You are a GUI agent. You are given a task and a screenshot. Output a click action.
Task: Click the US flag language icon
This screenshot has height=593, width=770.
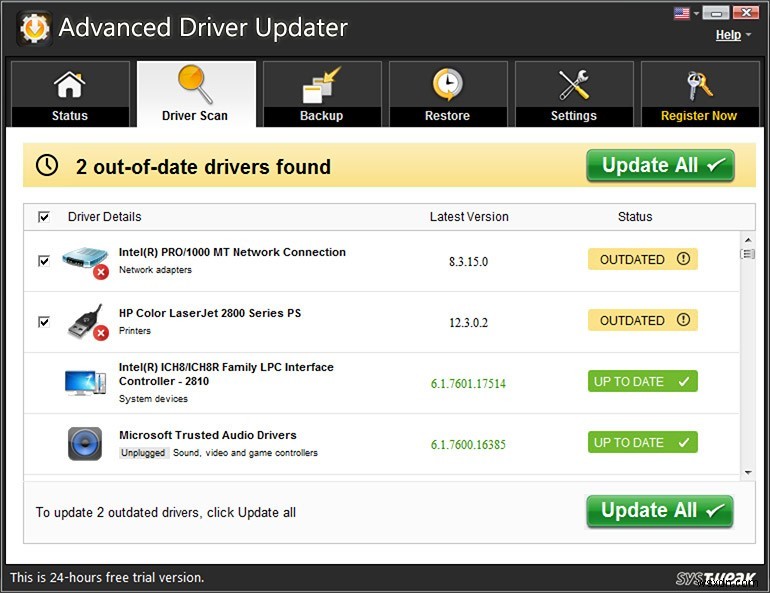682,13
